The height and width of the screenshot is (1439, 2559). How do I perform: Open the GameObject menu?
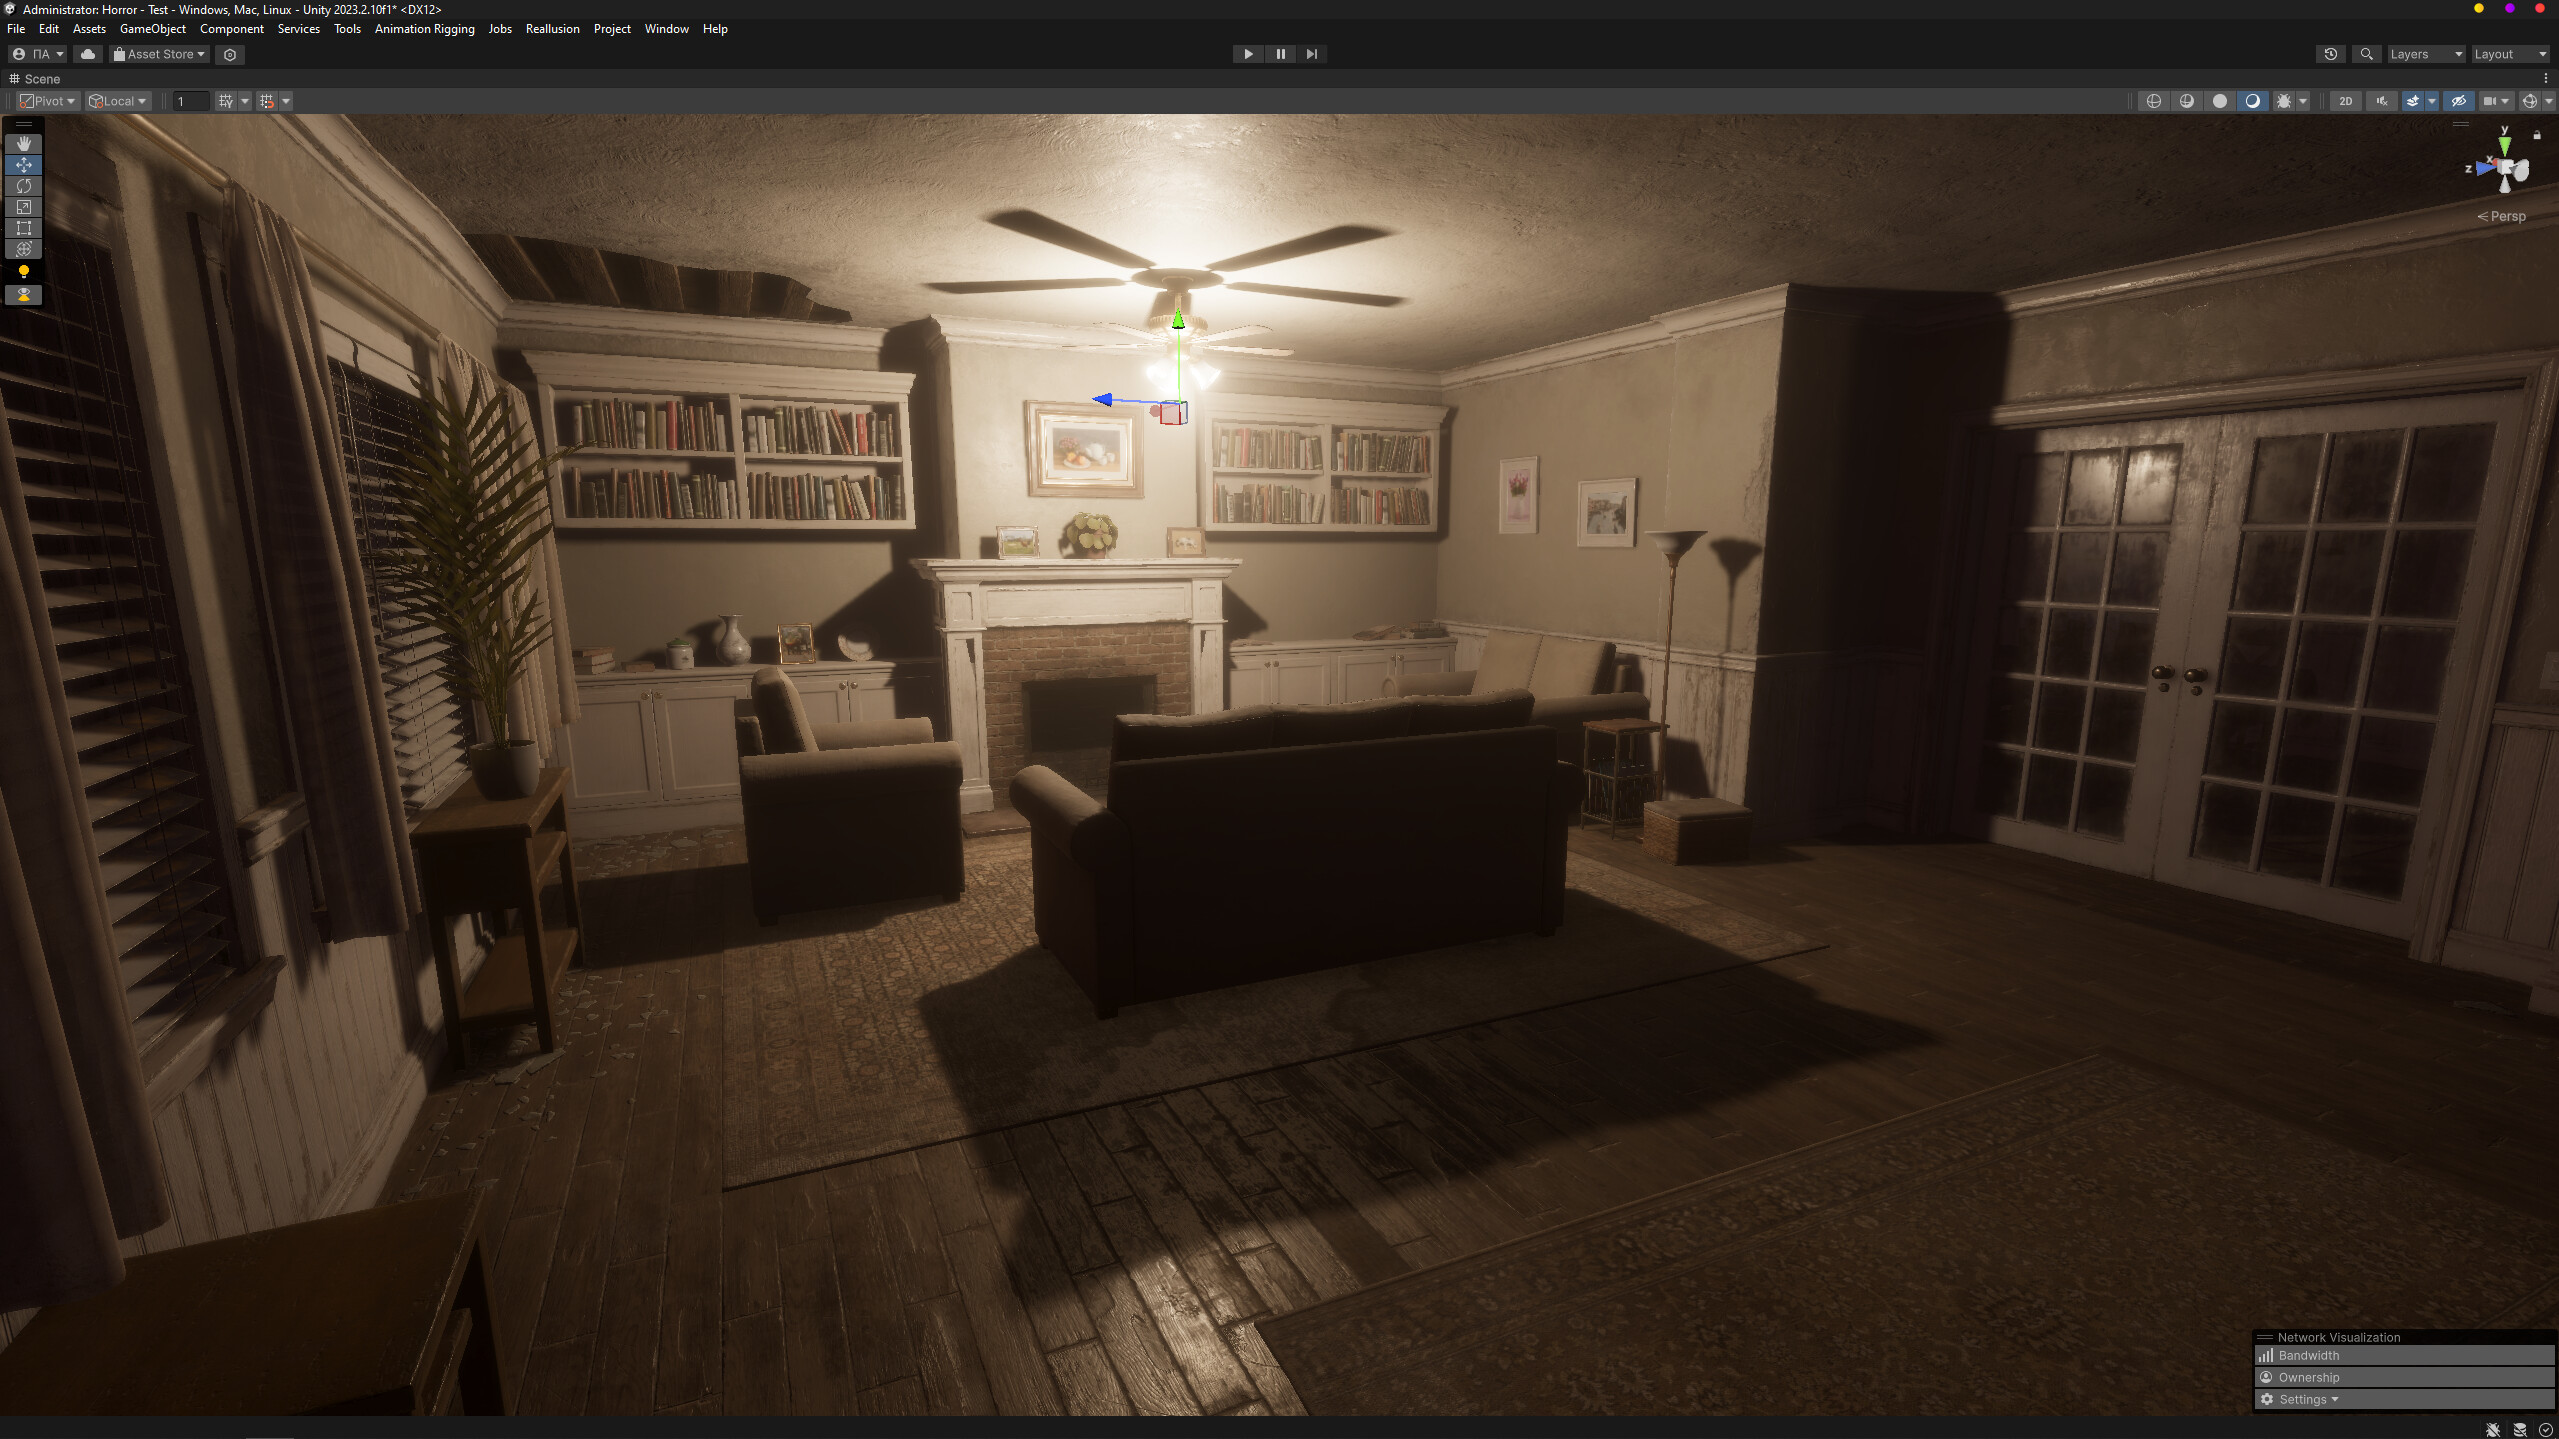(x=152, y=28)
